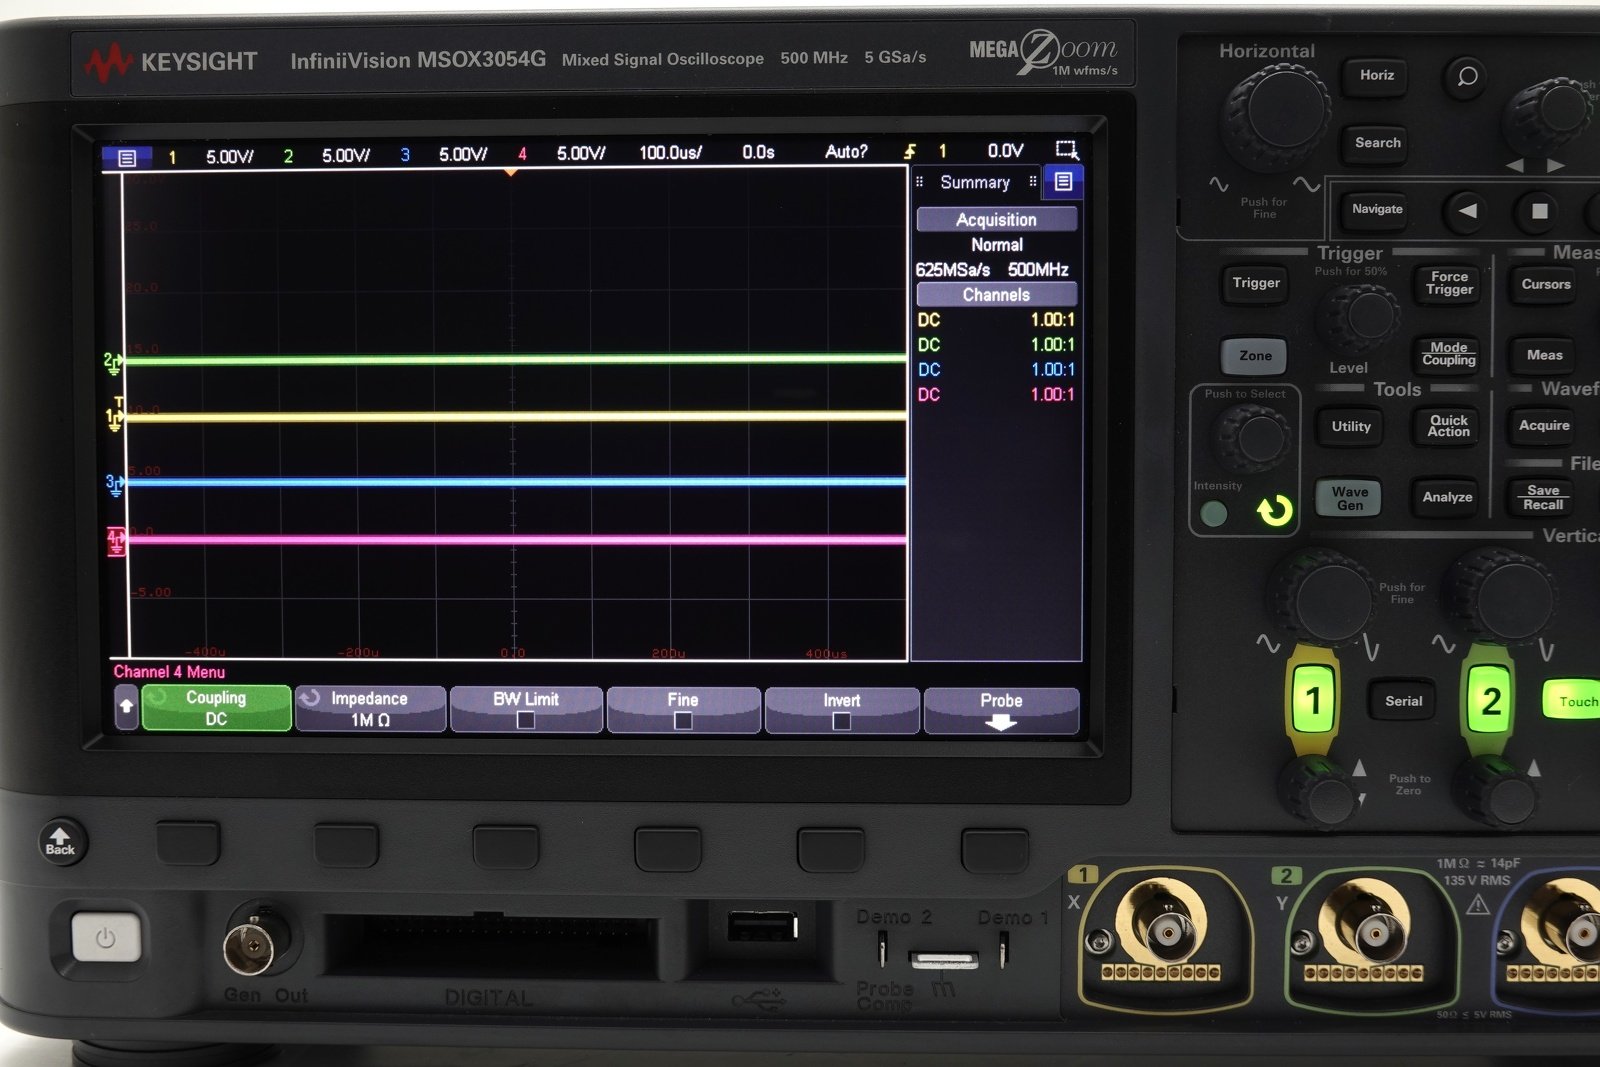Select channel 1 scale 5.00V/ in status bar

229,156
